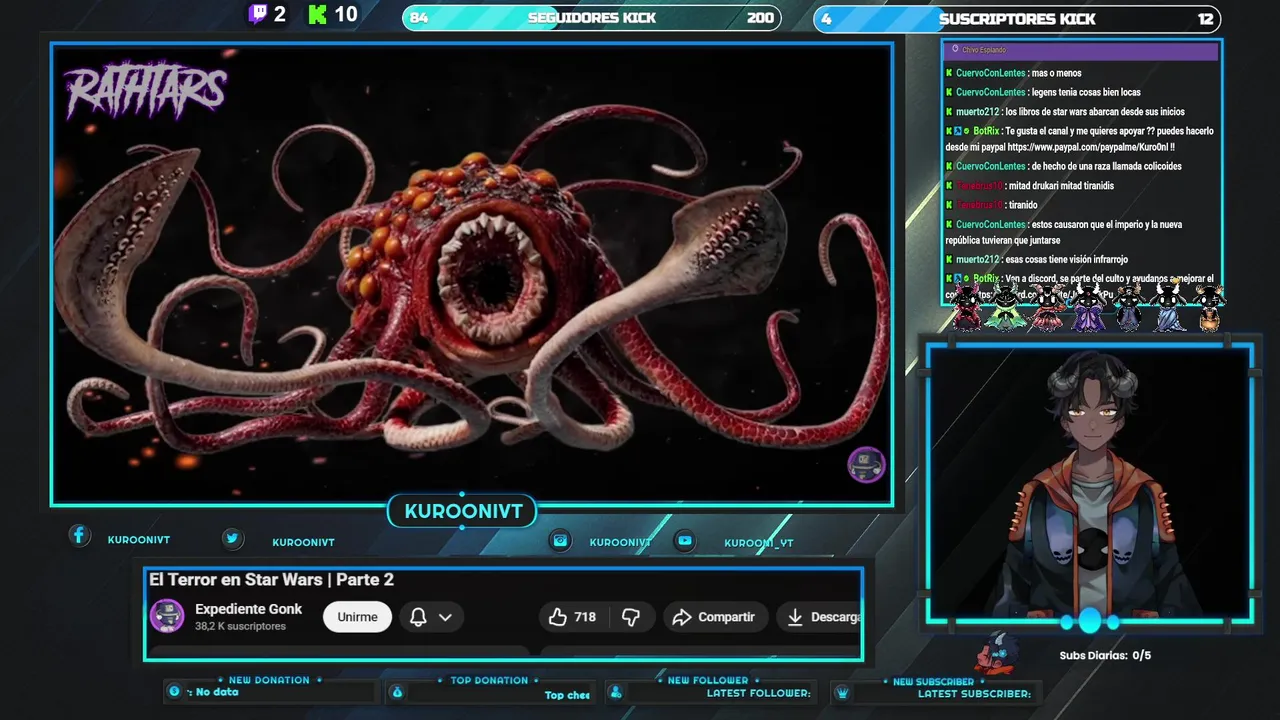Expand notification options chevron beside bell

[445, 617]
